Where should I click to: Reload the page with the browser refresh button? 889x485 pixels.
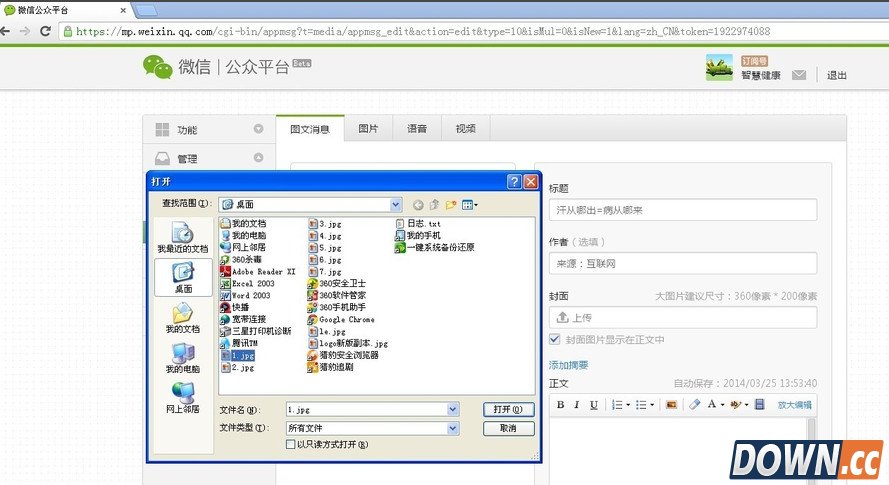pyautogui.click(x=45, y=31)
